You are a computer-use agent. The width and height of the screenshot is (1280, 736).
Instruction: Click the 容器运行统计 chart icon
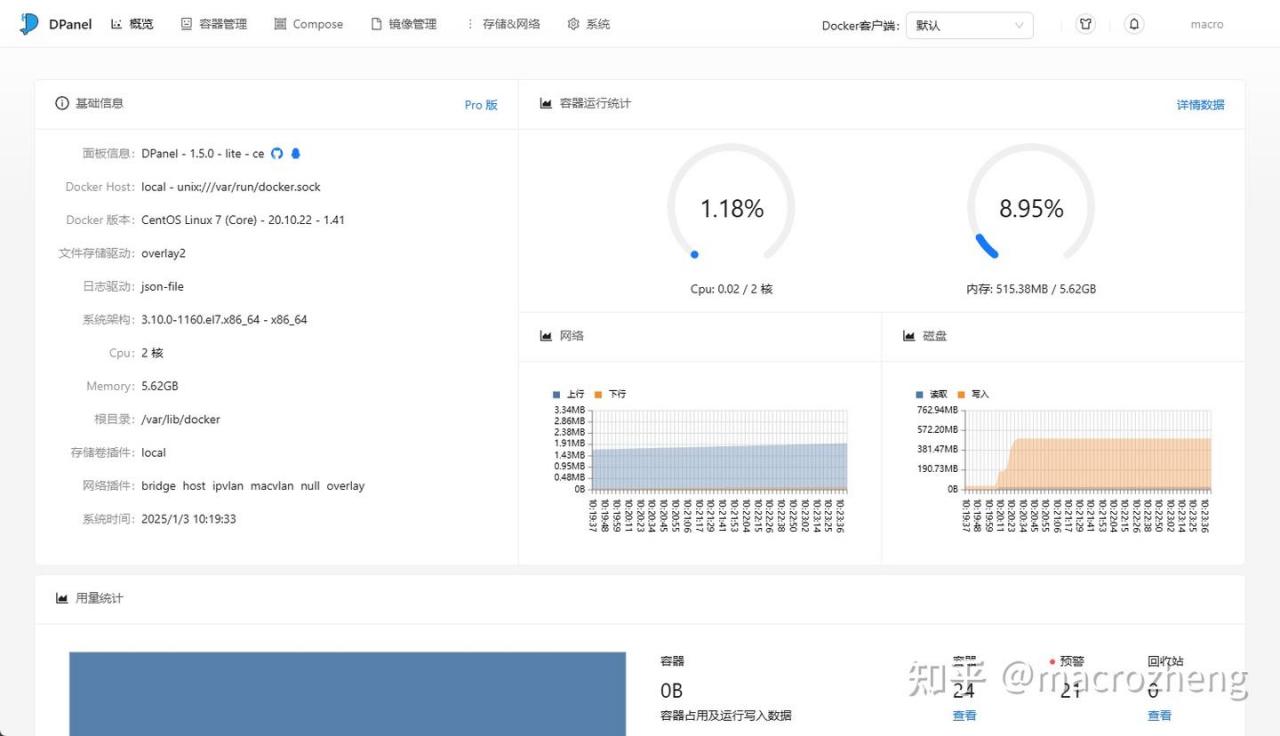tap(546, 103)
